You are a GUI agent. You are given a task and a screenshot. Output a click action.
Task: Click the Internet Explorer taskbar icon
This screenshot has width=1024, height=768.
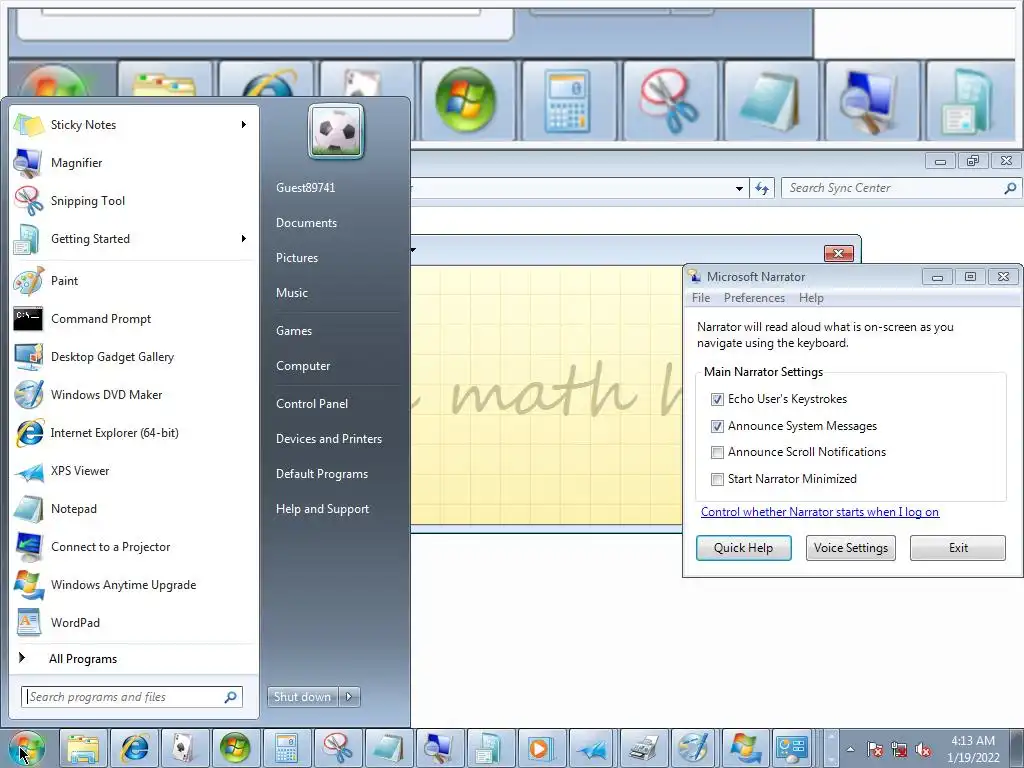click(x=135, y=748)
